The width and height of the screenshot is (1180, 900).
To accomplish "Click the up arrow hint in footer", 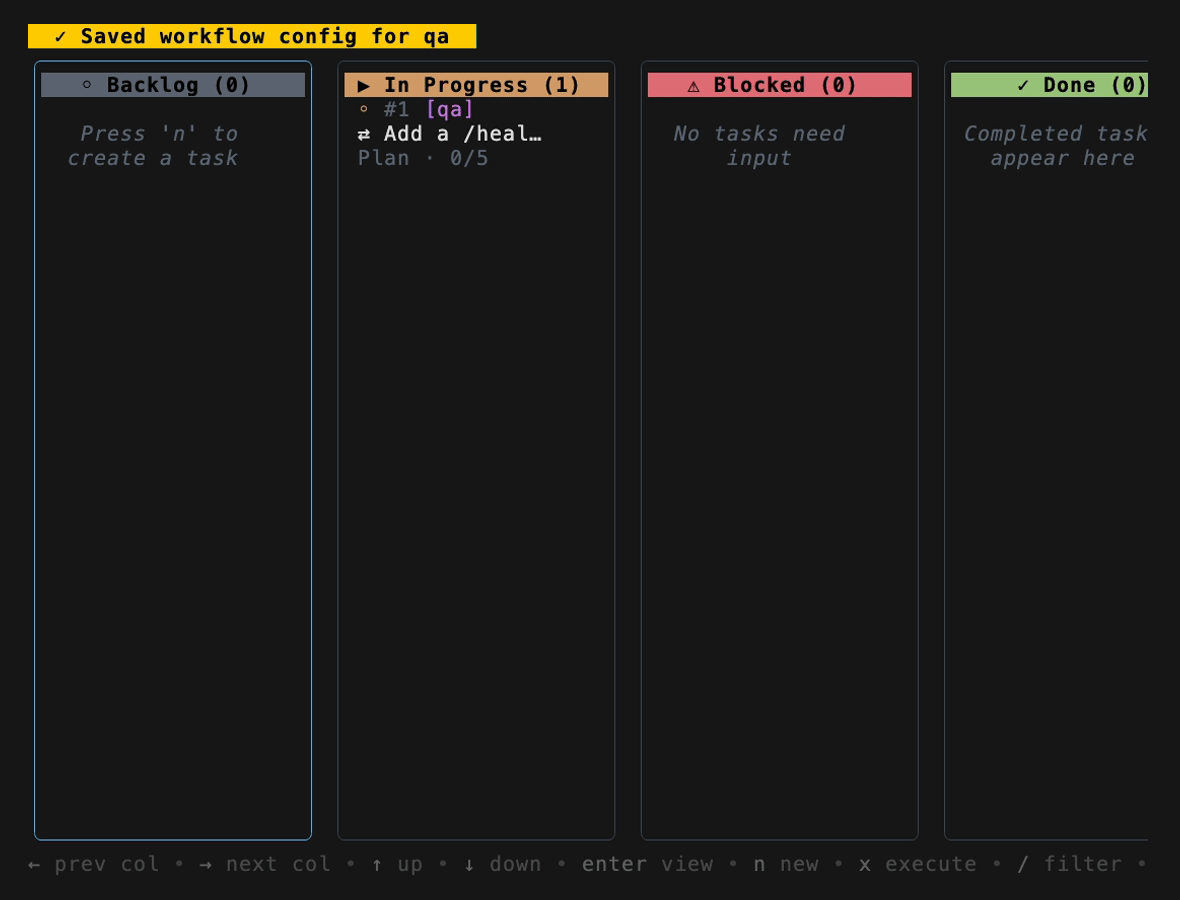I will 397,864.
